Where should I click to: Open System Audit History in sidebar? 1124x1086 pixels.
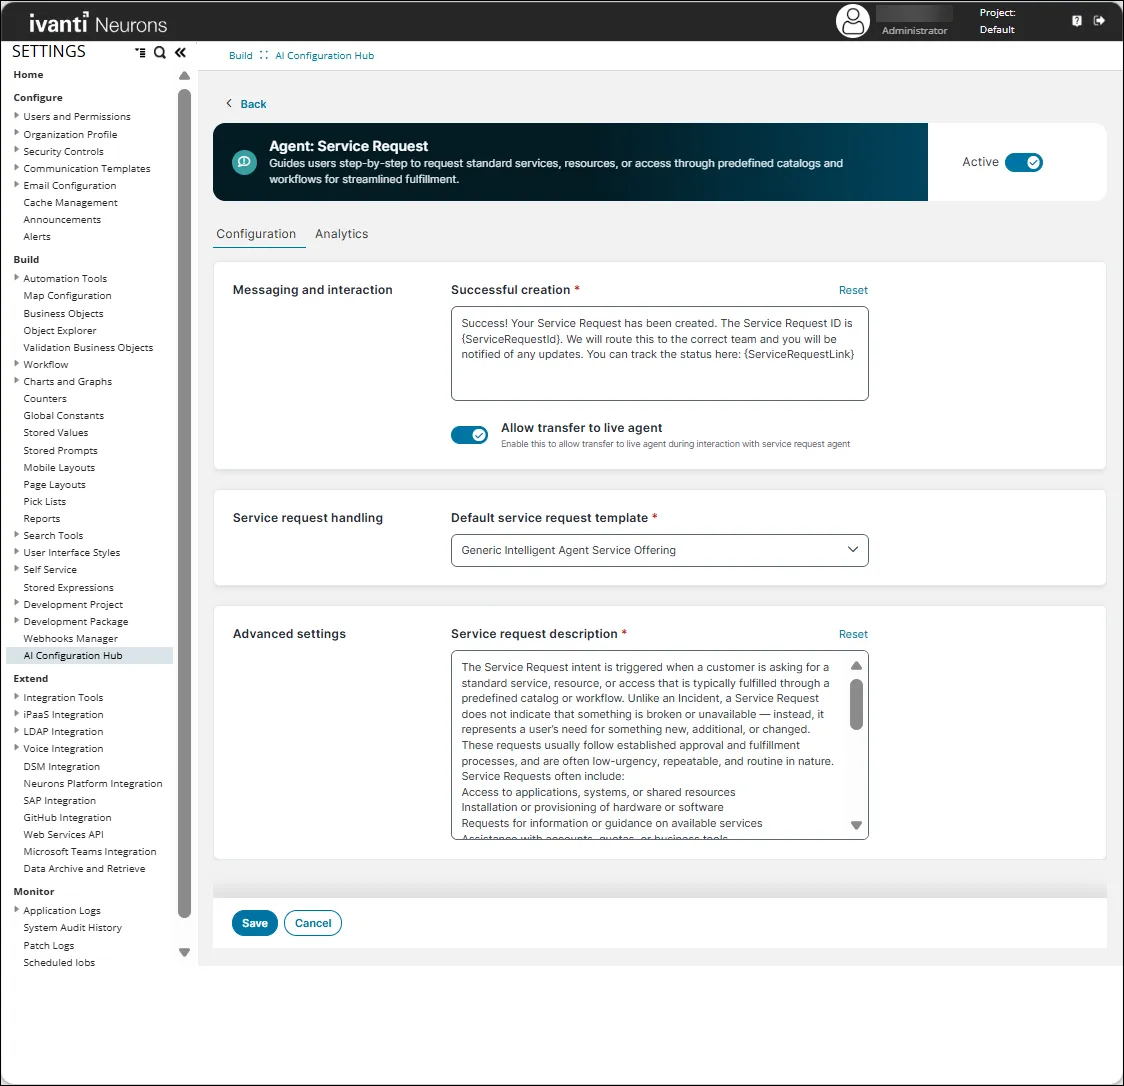(72, 928)
